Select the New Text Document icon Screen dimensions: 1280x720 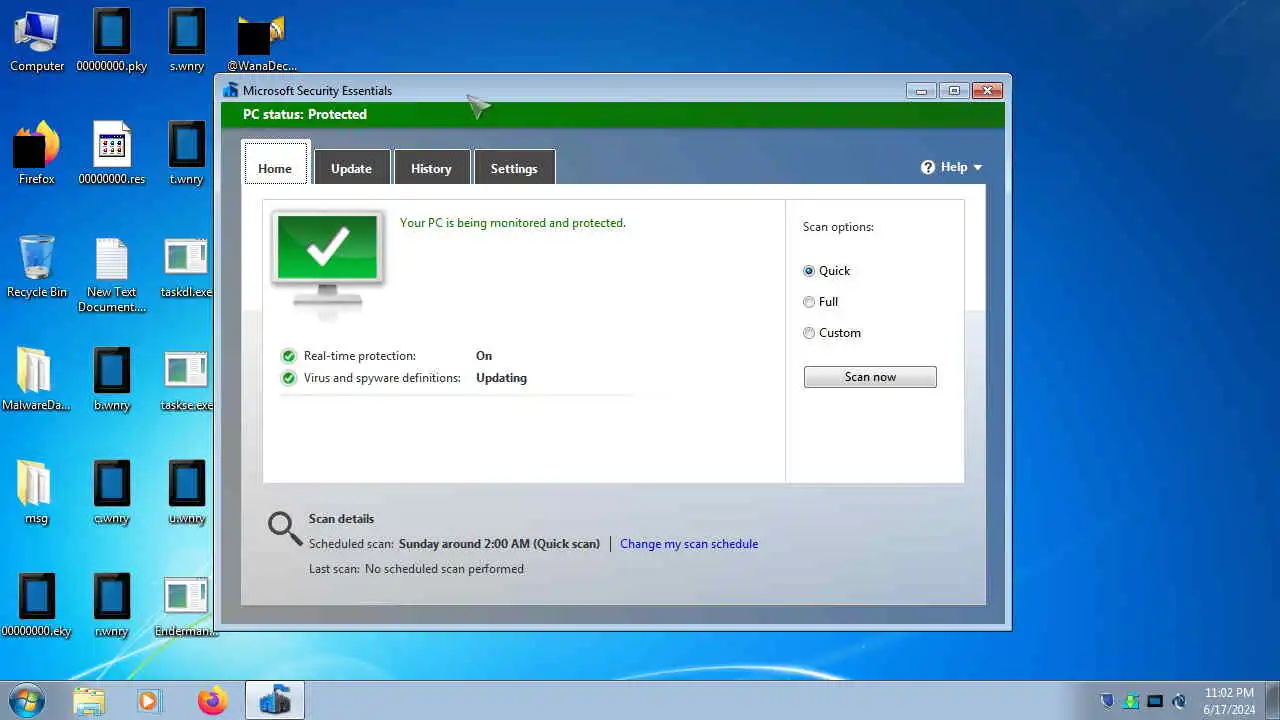pyautogui.click(x=111, y=275)
